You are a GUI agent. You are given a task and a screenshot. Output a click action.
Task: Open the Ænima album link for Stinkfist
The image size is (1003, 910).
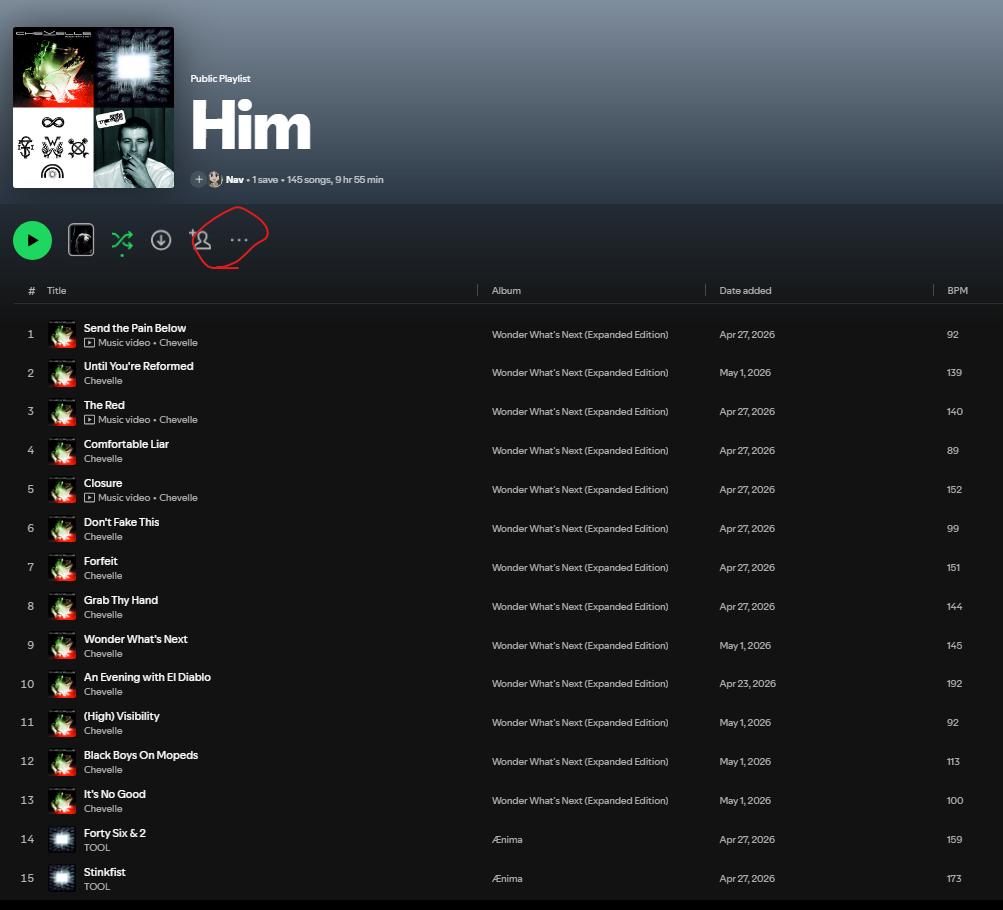tap(507, 879)
